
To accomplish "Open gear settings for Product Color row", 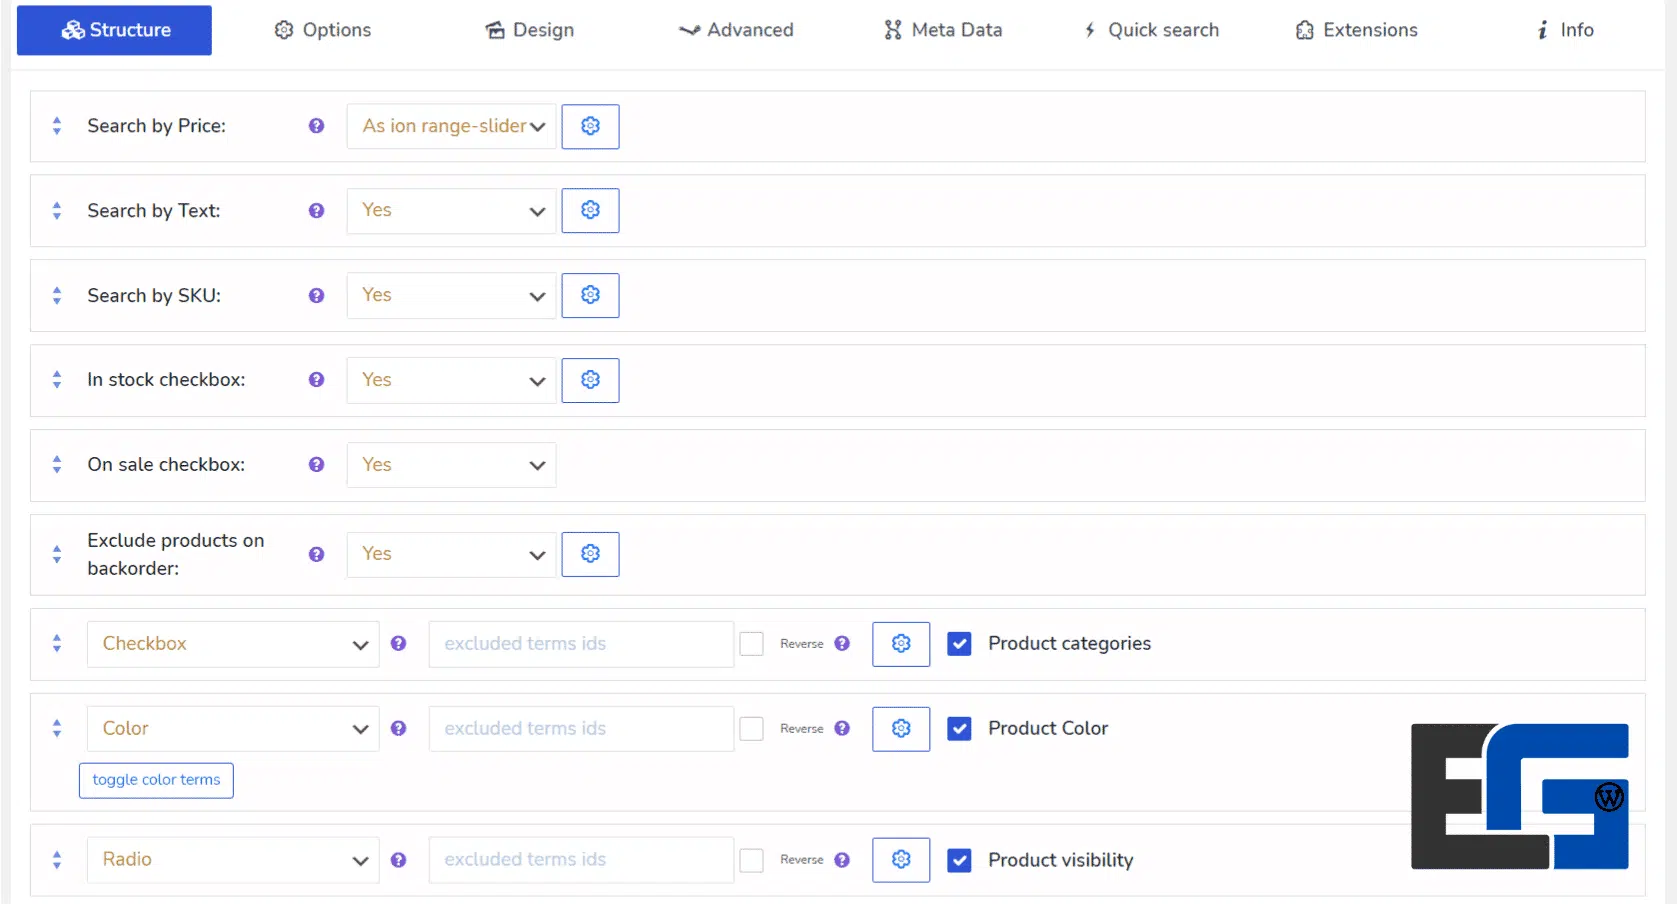I will pos(900,729).
